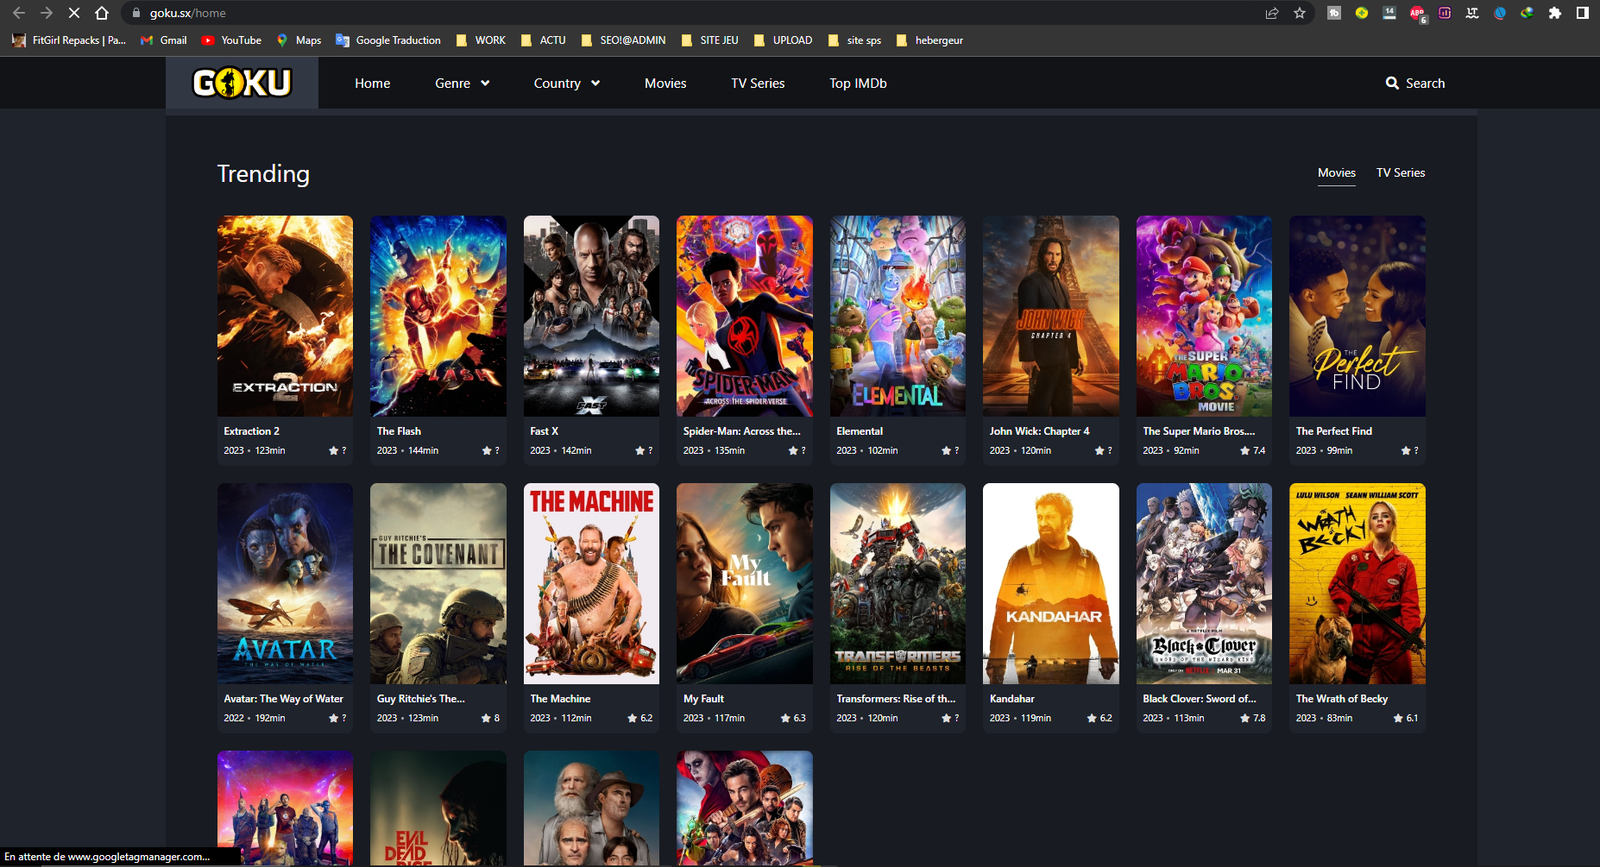Stop page loading with the X button
Viewport: 1600px width, 867px height.
click(x=74, y=13)
